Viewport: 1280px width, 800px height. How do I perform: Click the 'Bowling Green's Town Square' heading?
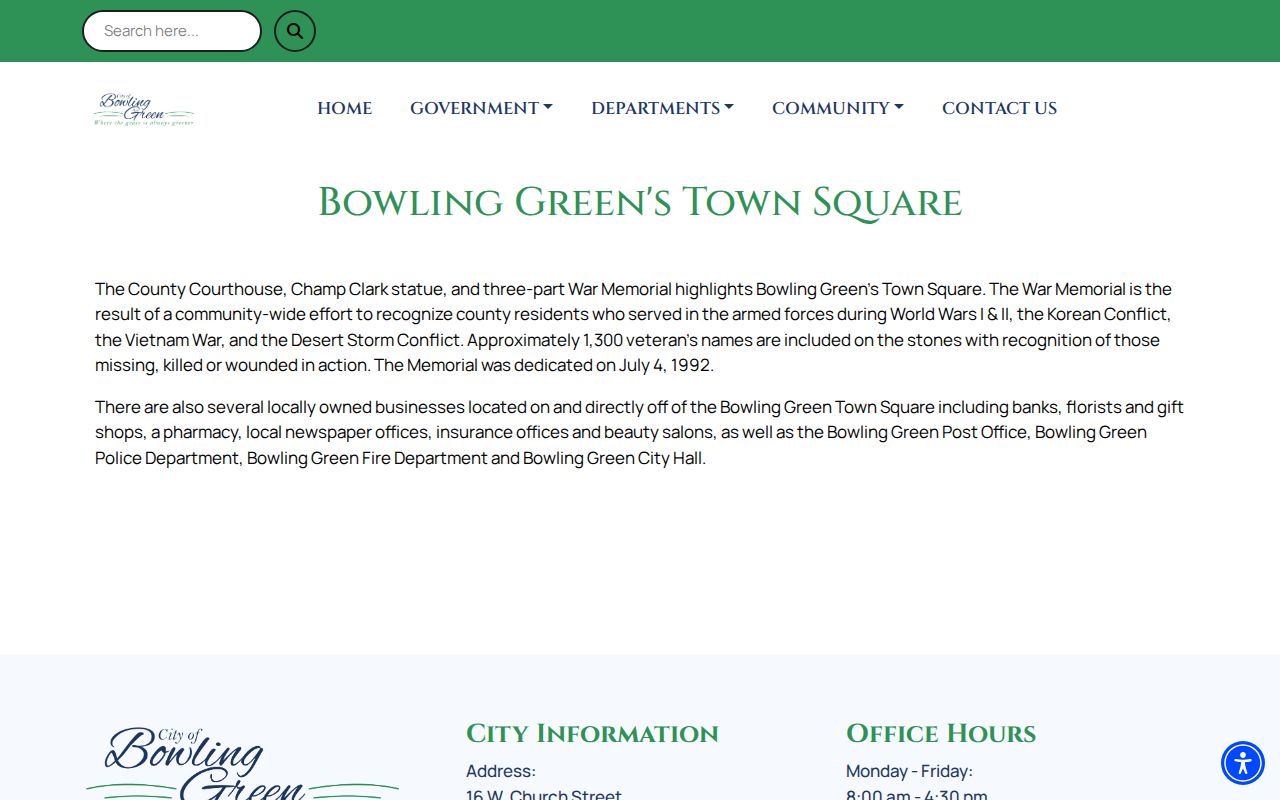click(640, 202)
